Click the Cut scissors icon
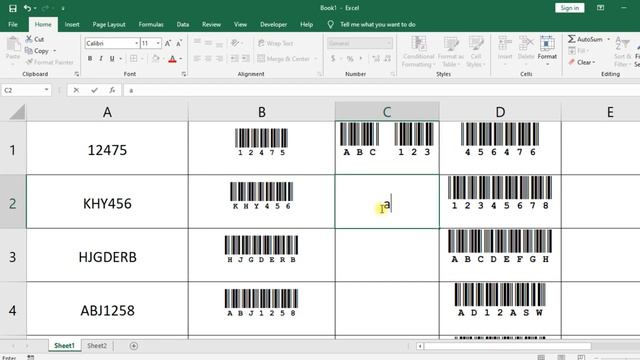This screenshot has height=360, width=640. coord(29,39)
